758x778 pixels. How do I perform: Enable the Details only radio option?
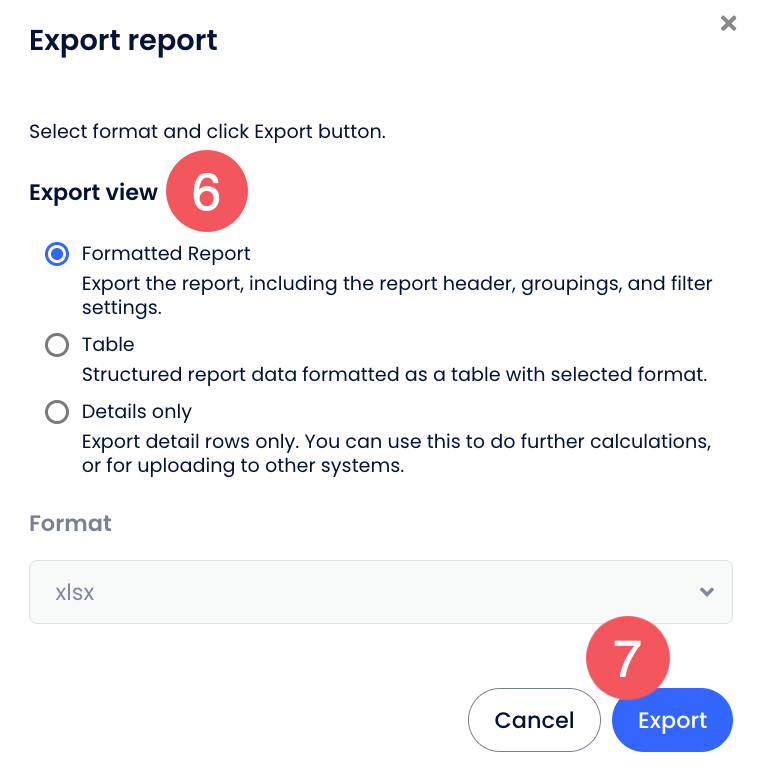click(57, 412)
